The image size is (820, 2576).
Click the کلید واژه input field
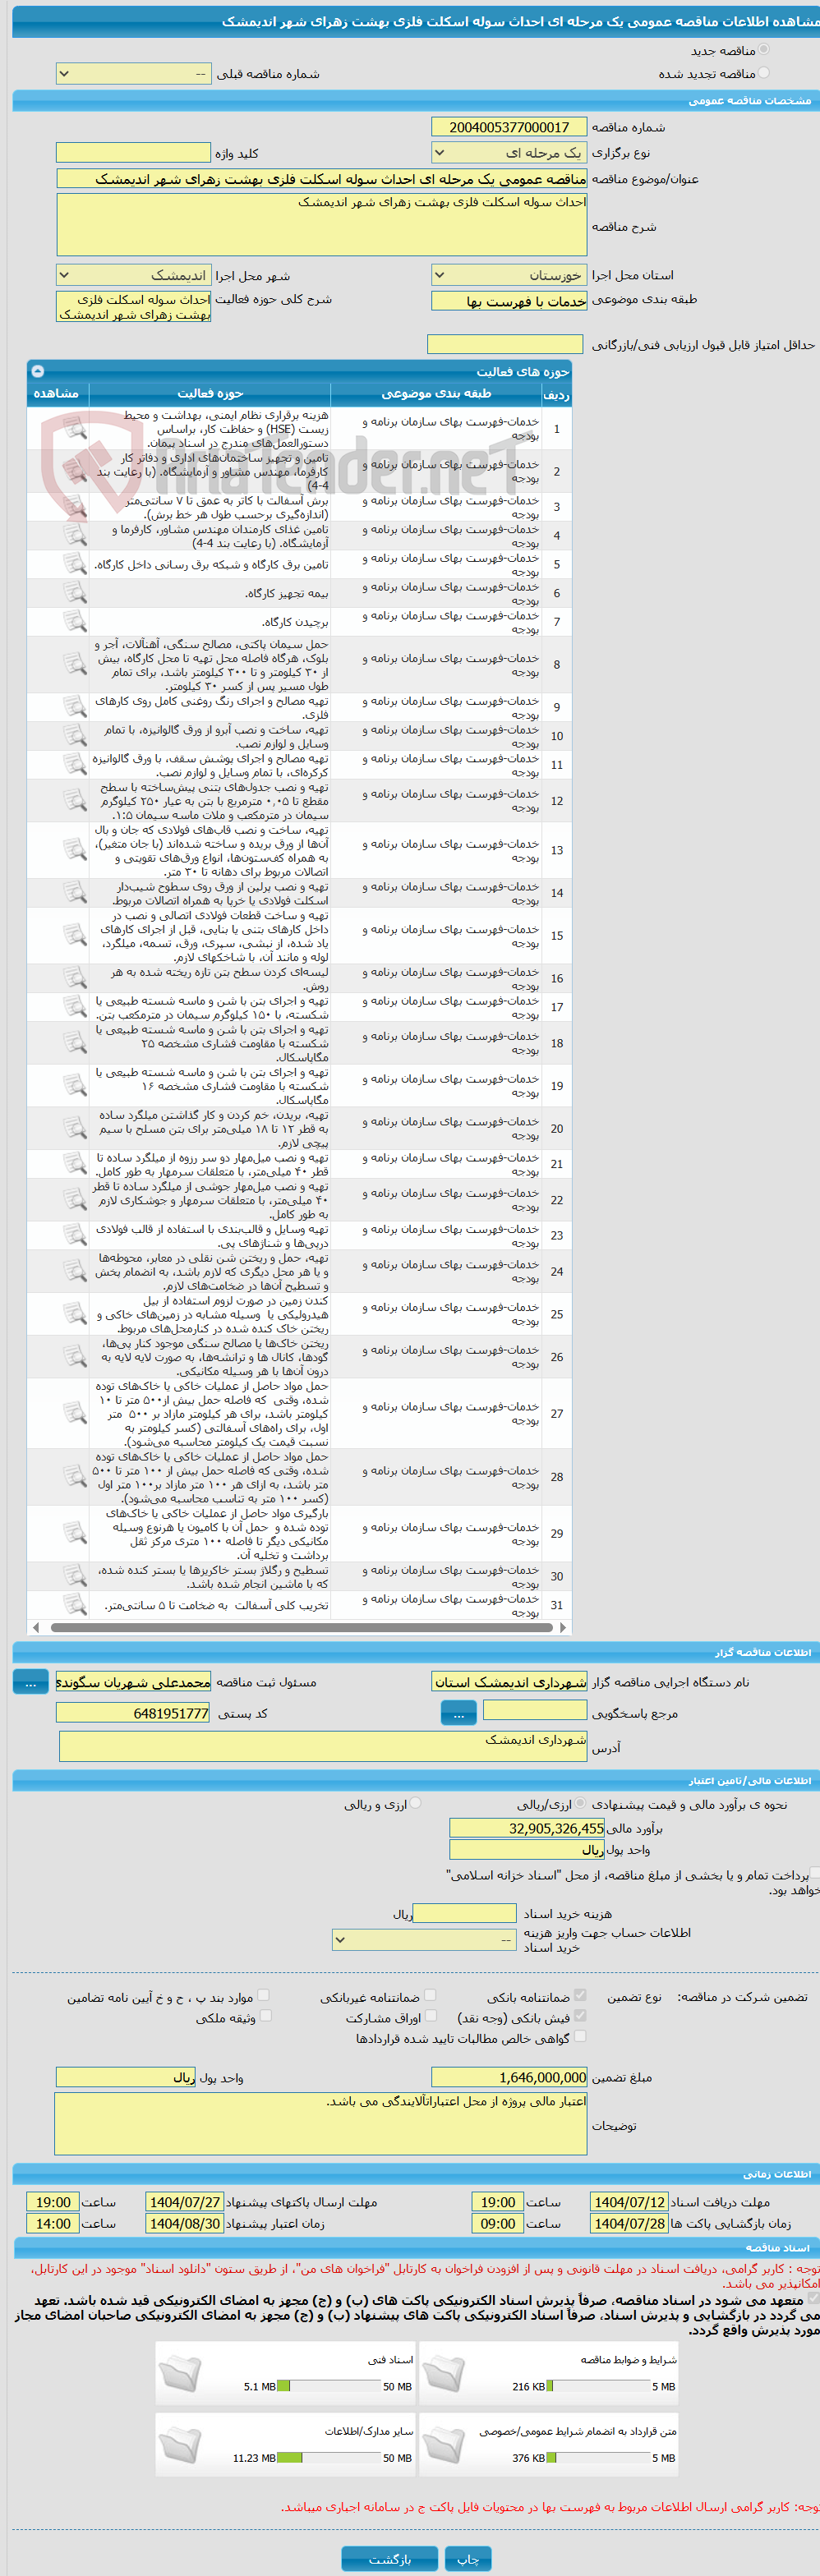coord(133,152)
